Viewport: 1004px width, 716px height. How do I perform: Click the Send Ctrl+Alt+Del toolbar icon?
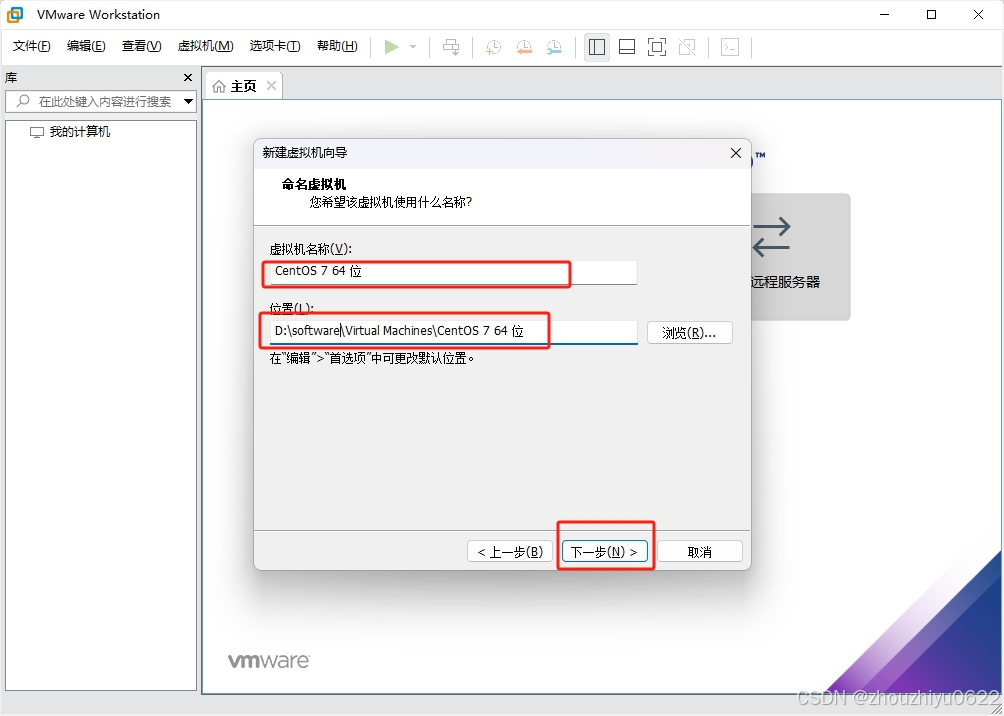pos(451,47)
